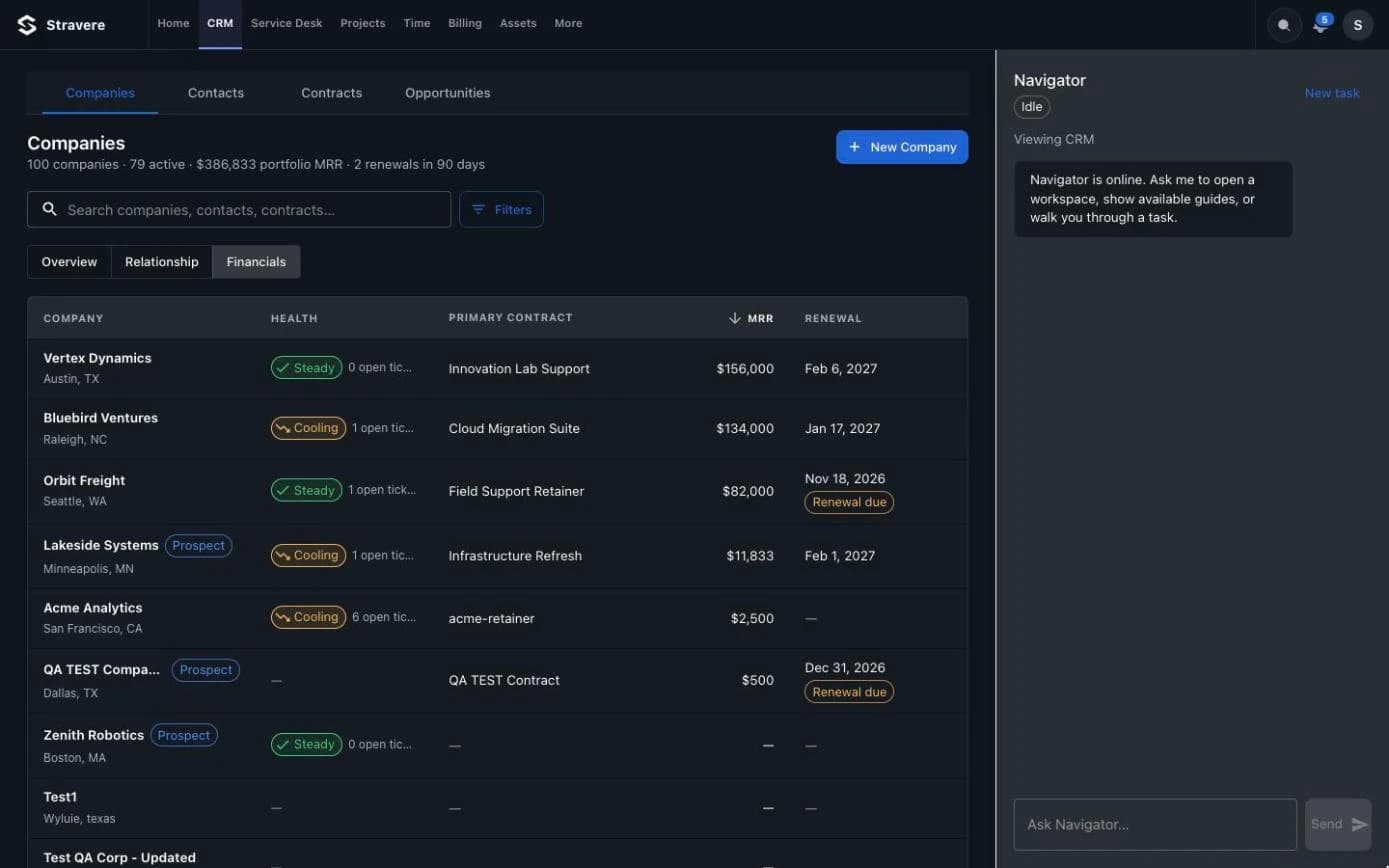Click the Innovation Lab Support contract
The image size is (1389, 868).
[x=519, y=368]
